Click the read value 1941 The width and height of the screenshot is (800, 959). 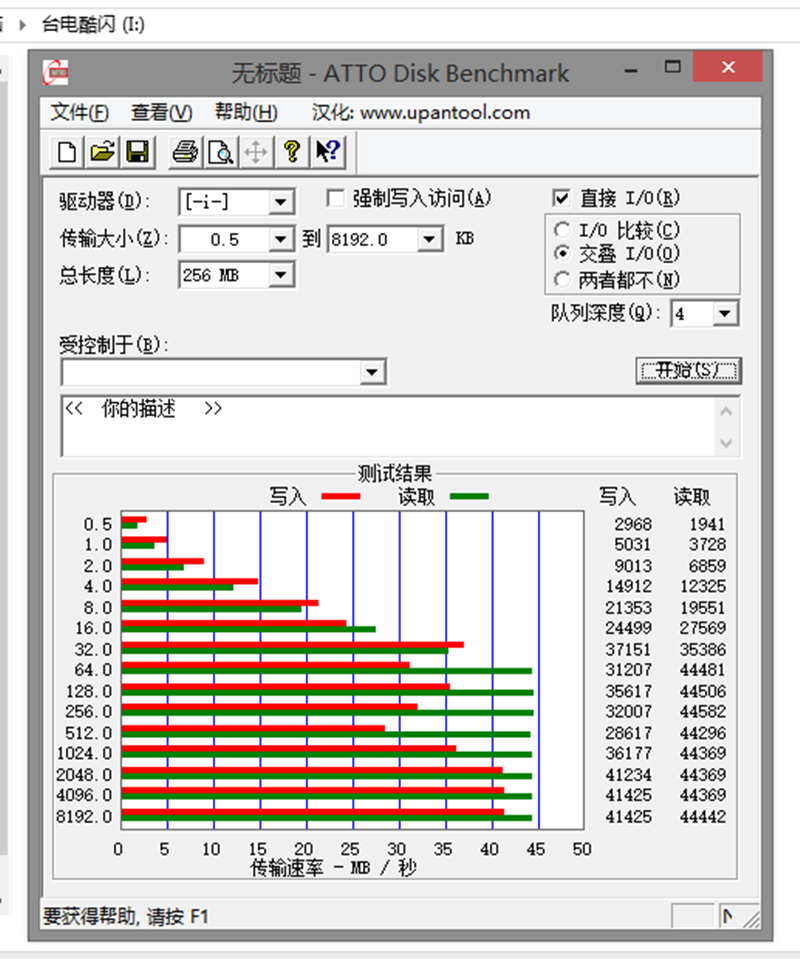coord(707,524)
